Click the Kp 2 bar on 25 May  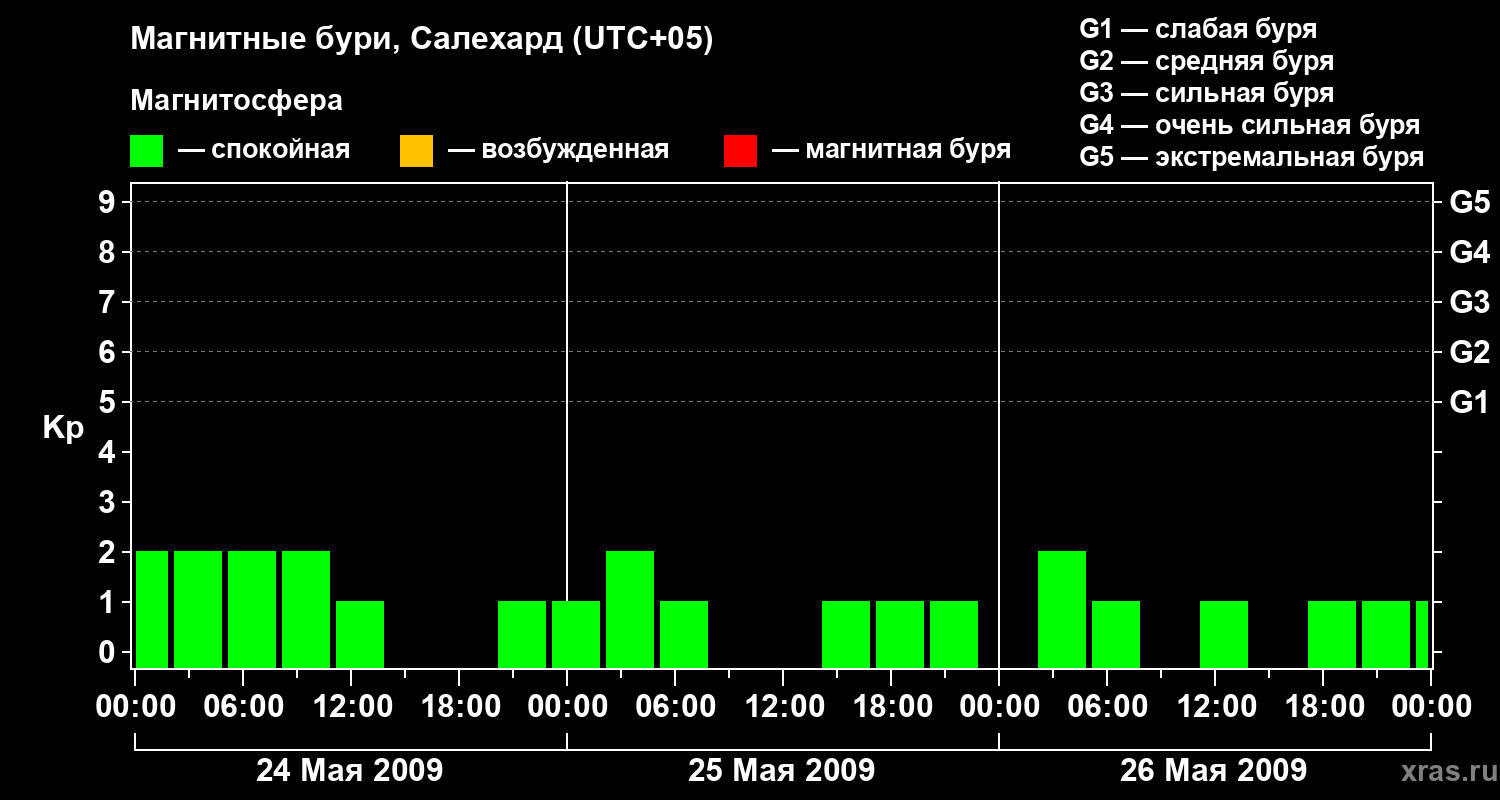tap(630, 609)
